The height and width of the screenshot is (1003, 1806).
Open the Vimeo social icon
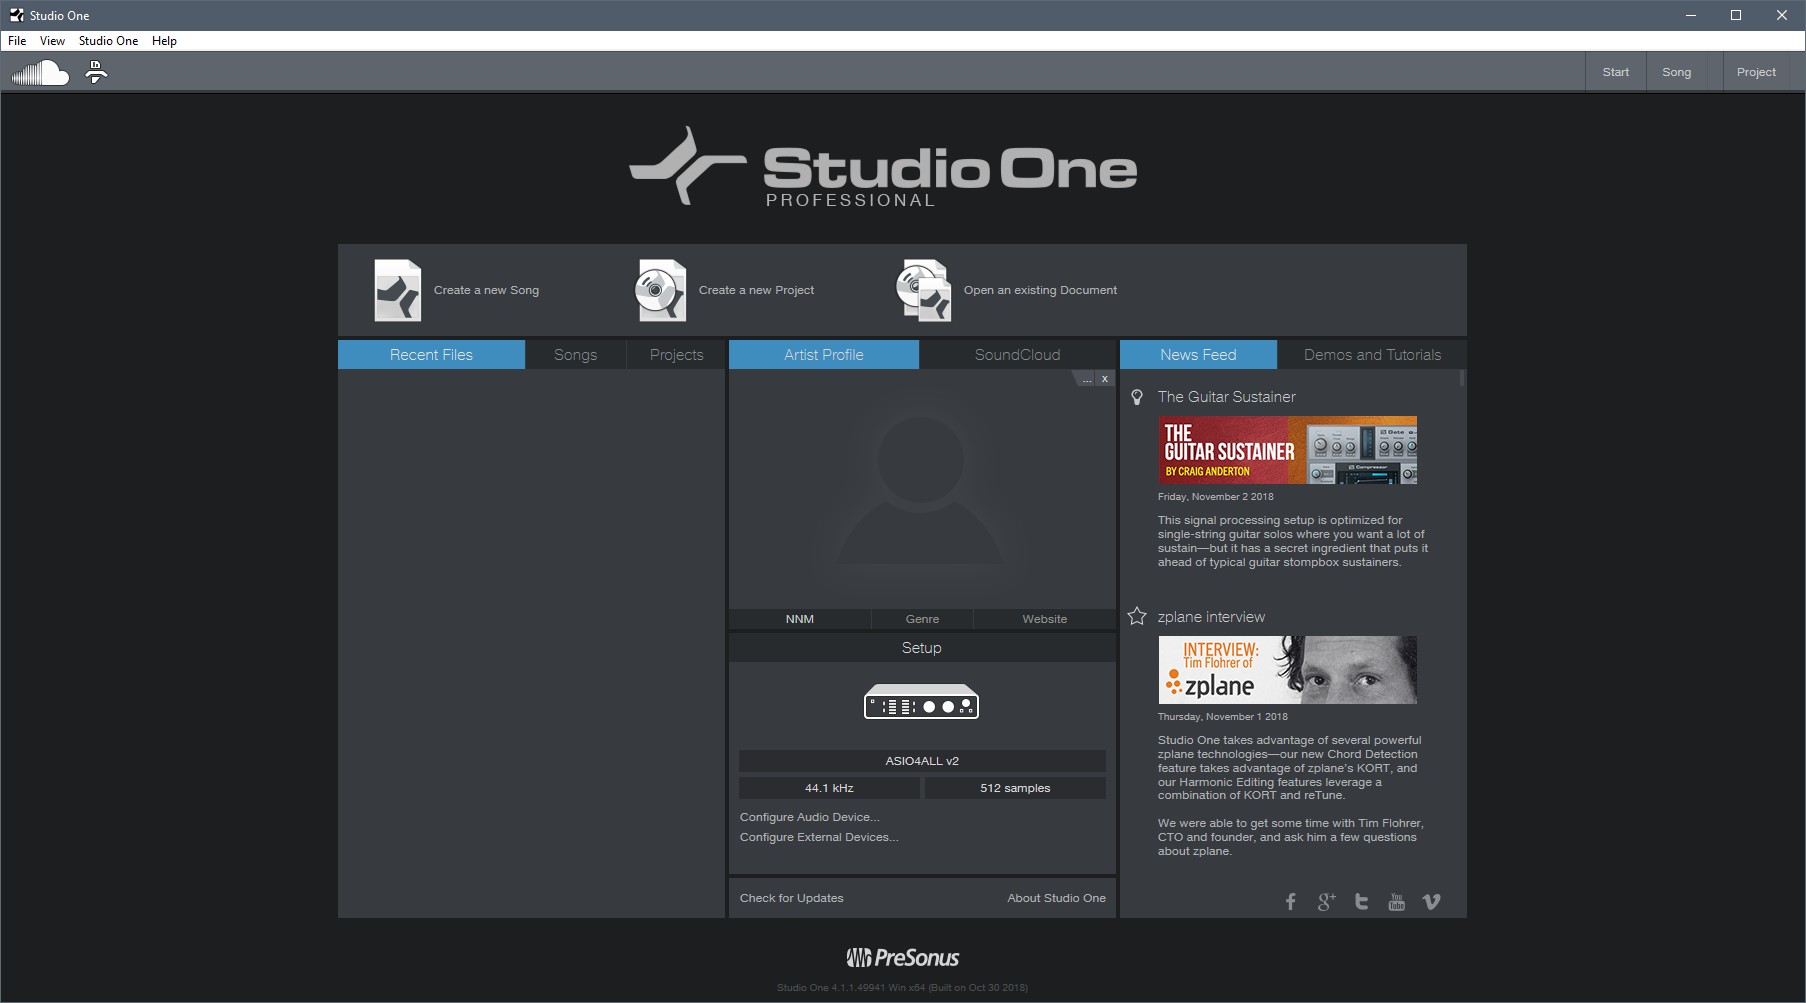tap(1432, 902)
